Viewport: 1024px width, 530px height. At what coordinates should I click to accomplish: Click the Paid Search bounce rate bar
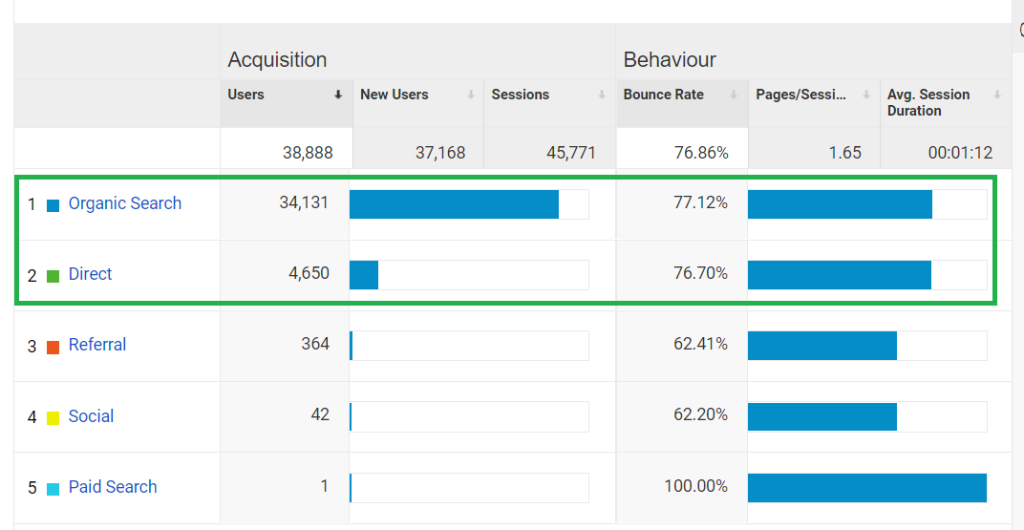tap(867, 487)
